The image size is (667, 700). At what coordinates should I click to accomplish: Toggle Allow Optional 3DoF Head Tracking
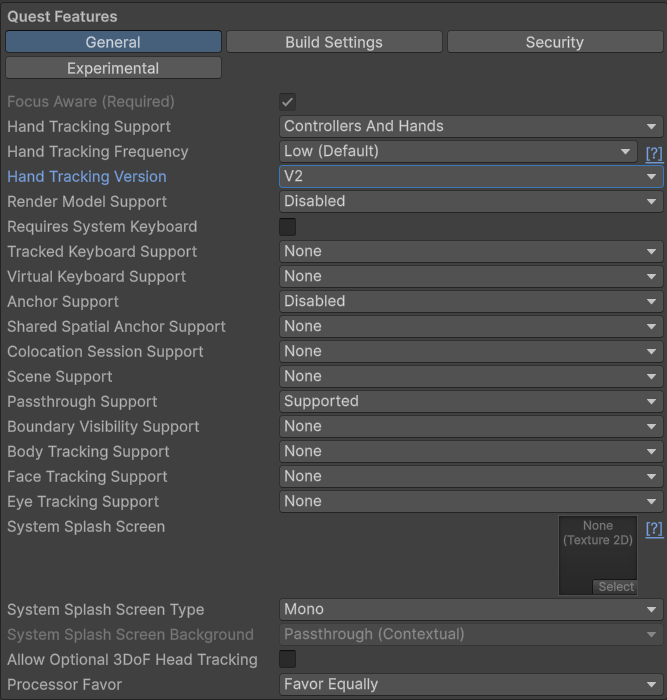pos(288,659)
